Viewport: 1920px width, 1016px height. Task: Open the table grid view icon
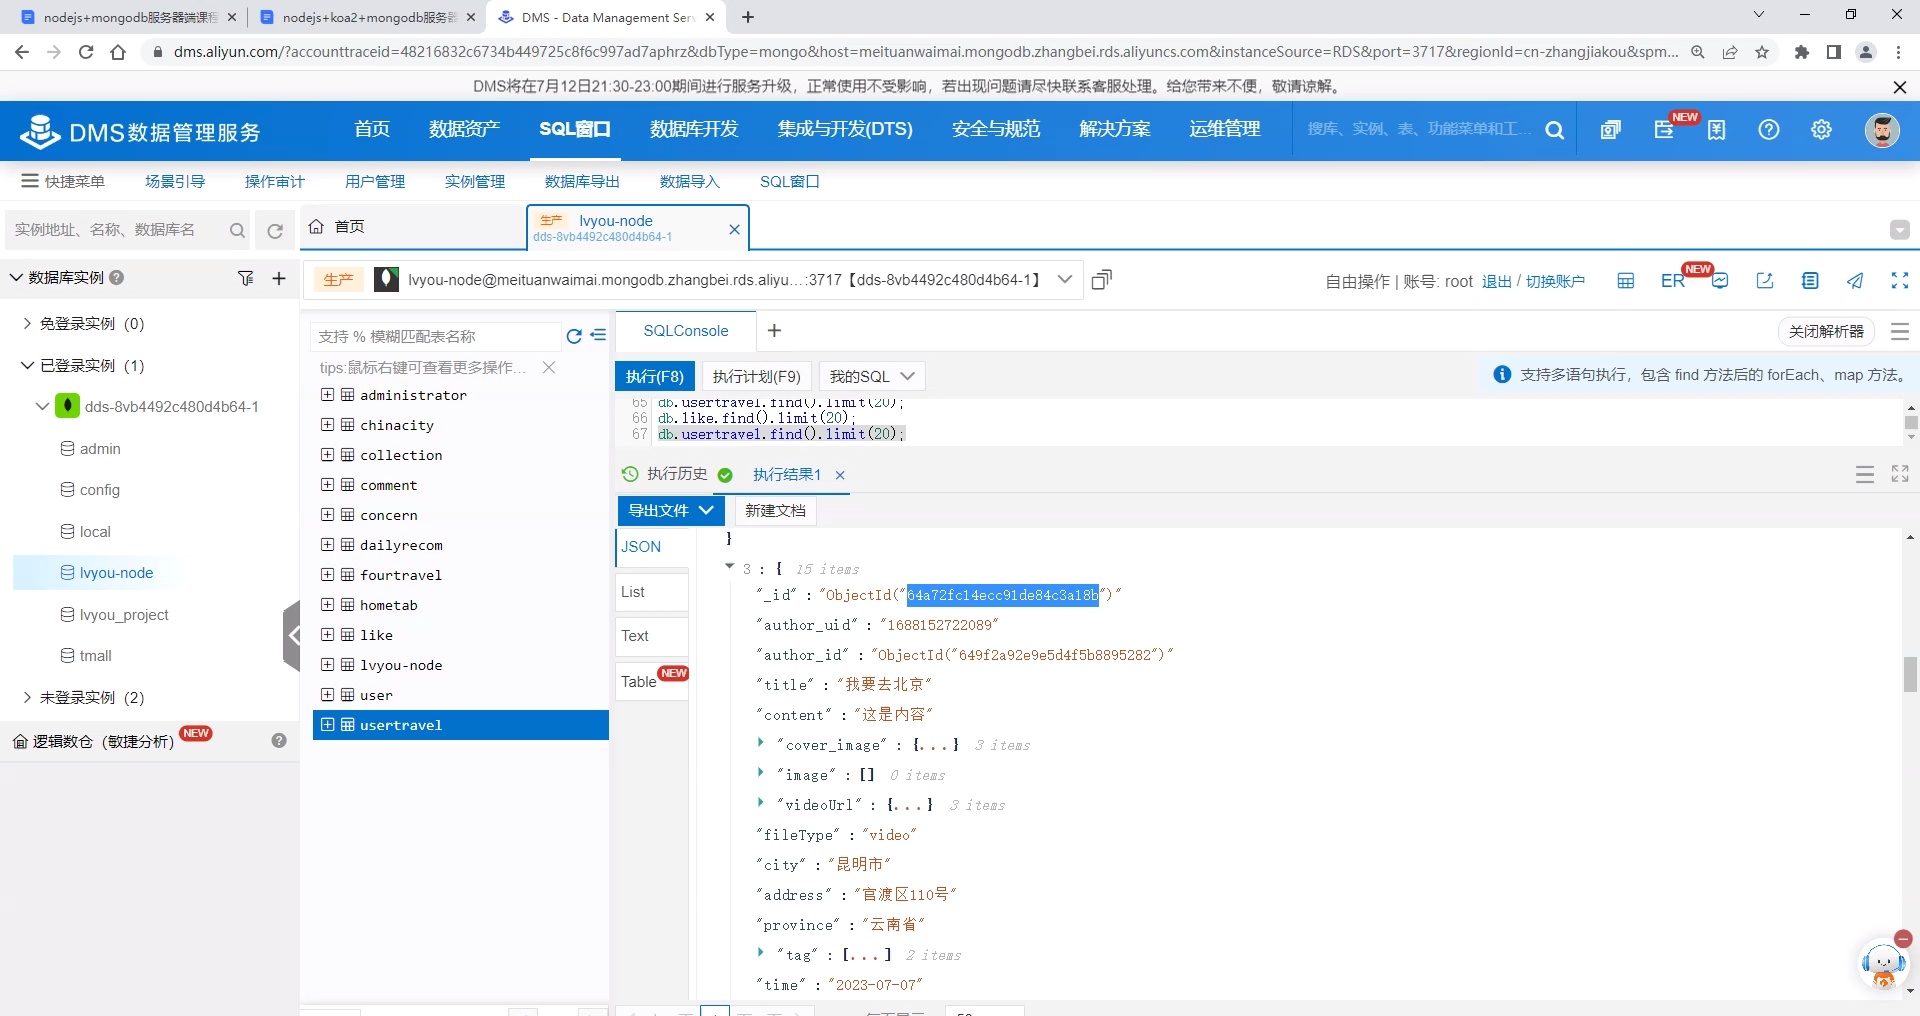1624,280
